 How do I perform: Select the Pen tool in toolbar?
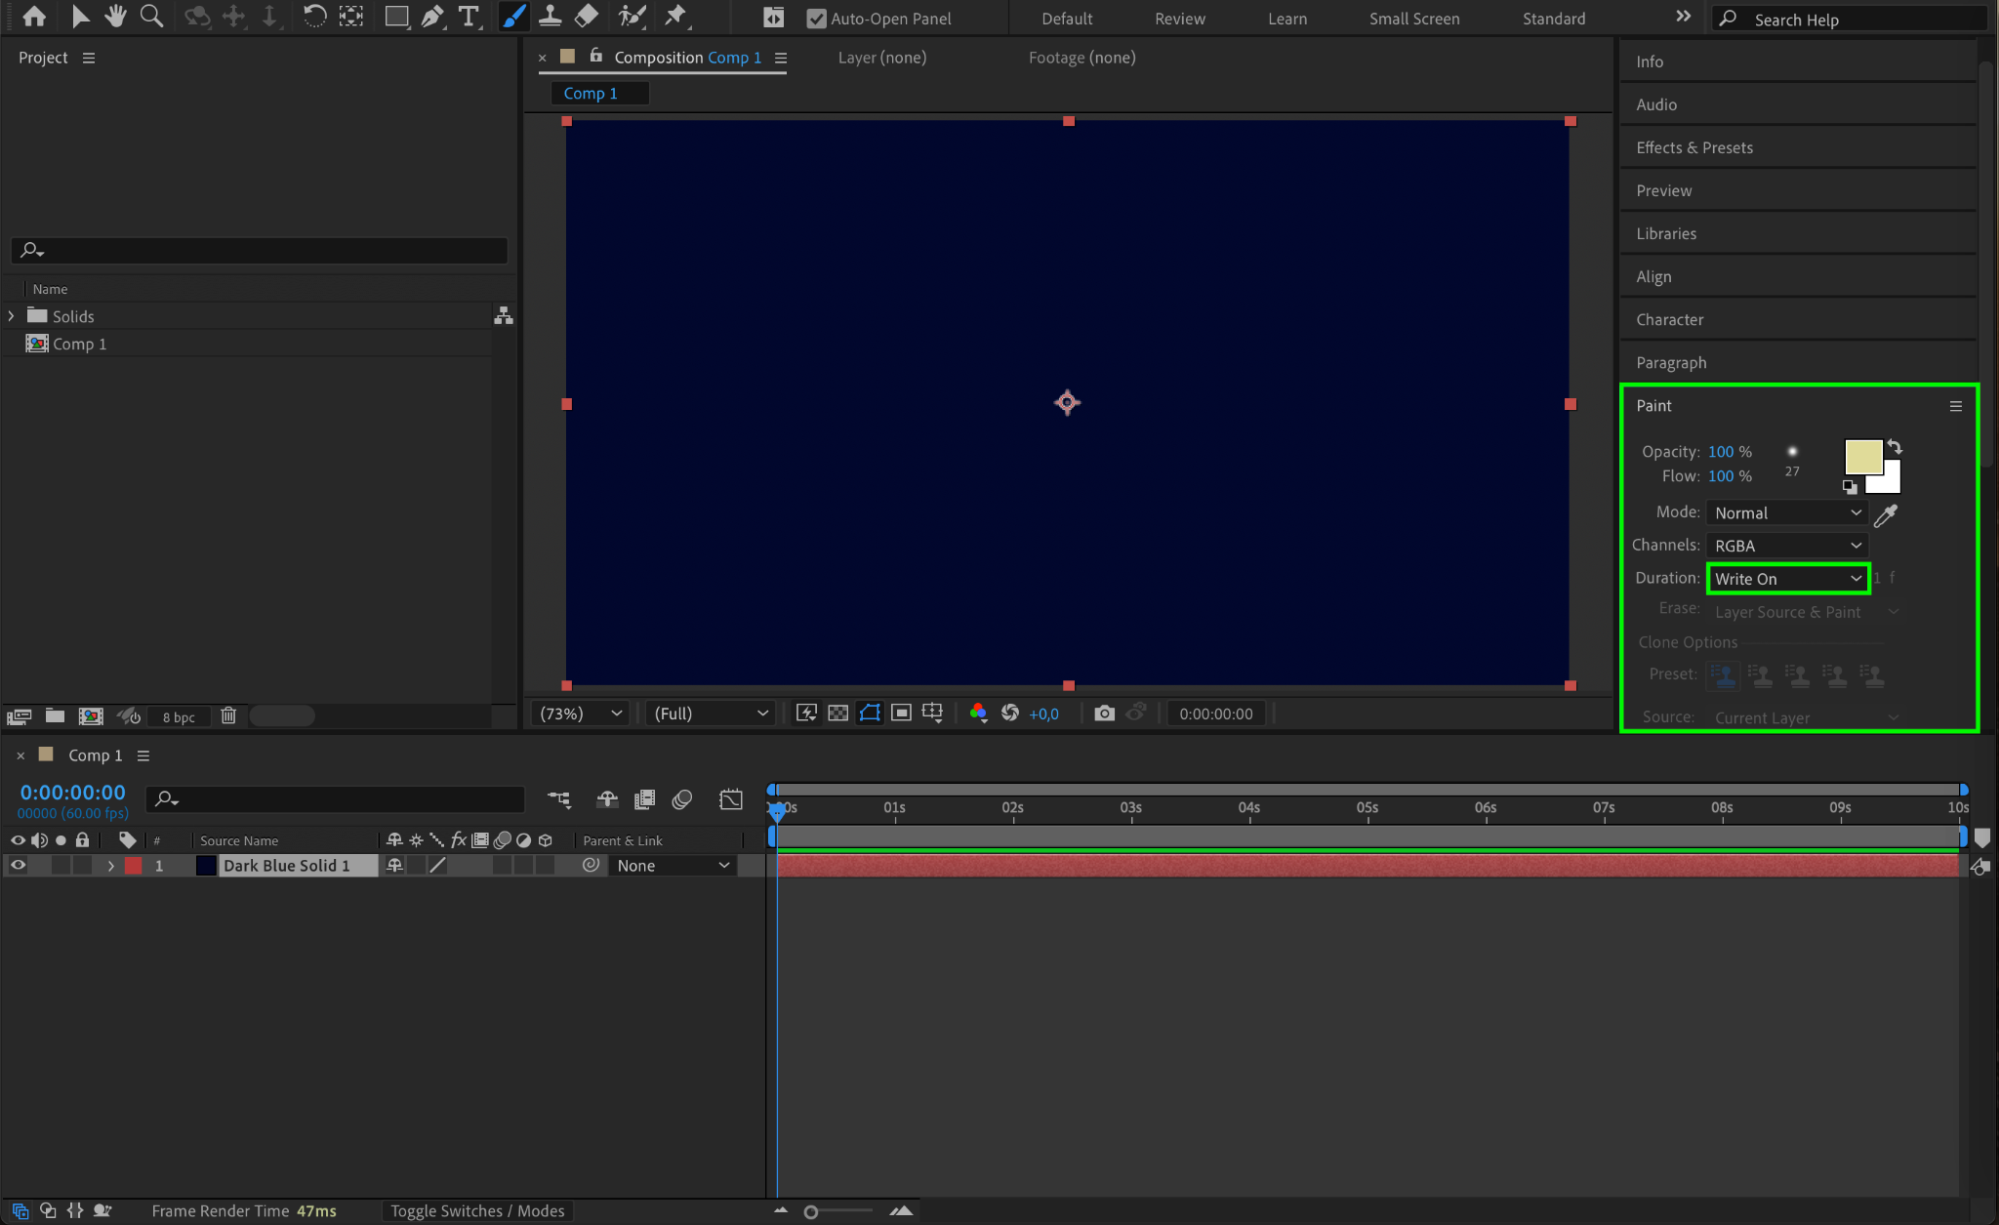432,17
